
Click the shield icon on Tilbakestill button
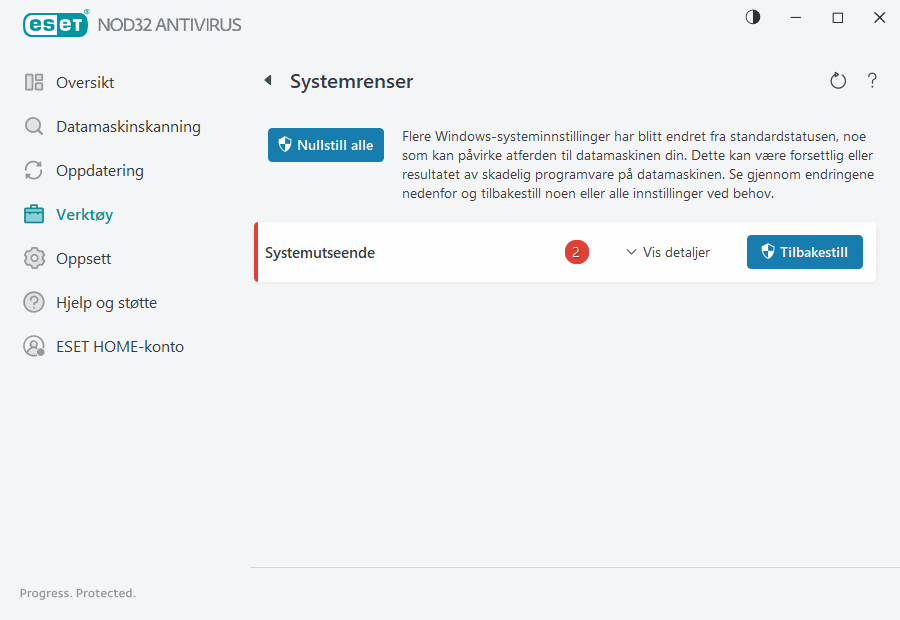tap(768, 252)
